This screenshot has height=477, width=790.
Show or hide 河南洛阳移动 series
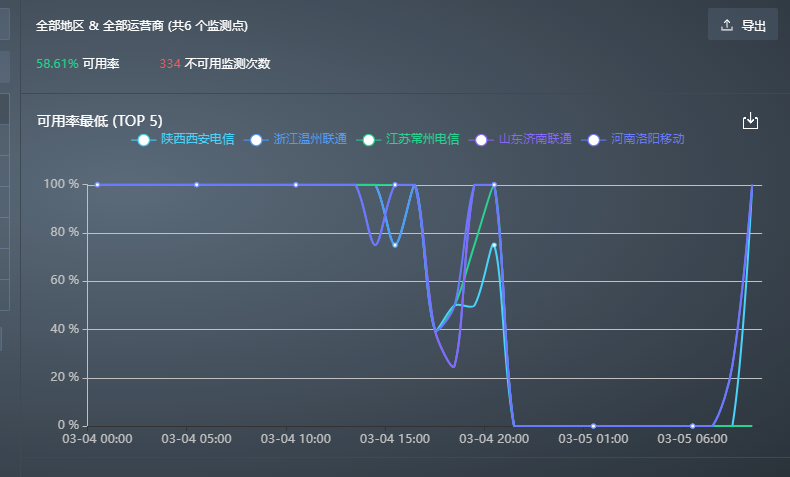tap(636, 139)
